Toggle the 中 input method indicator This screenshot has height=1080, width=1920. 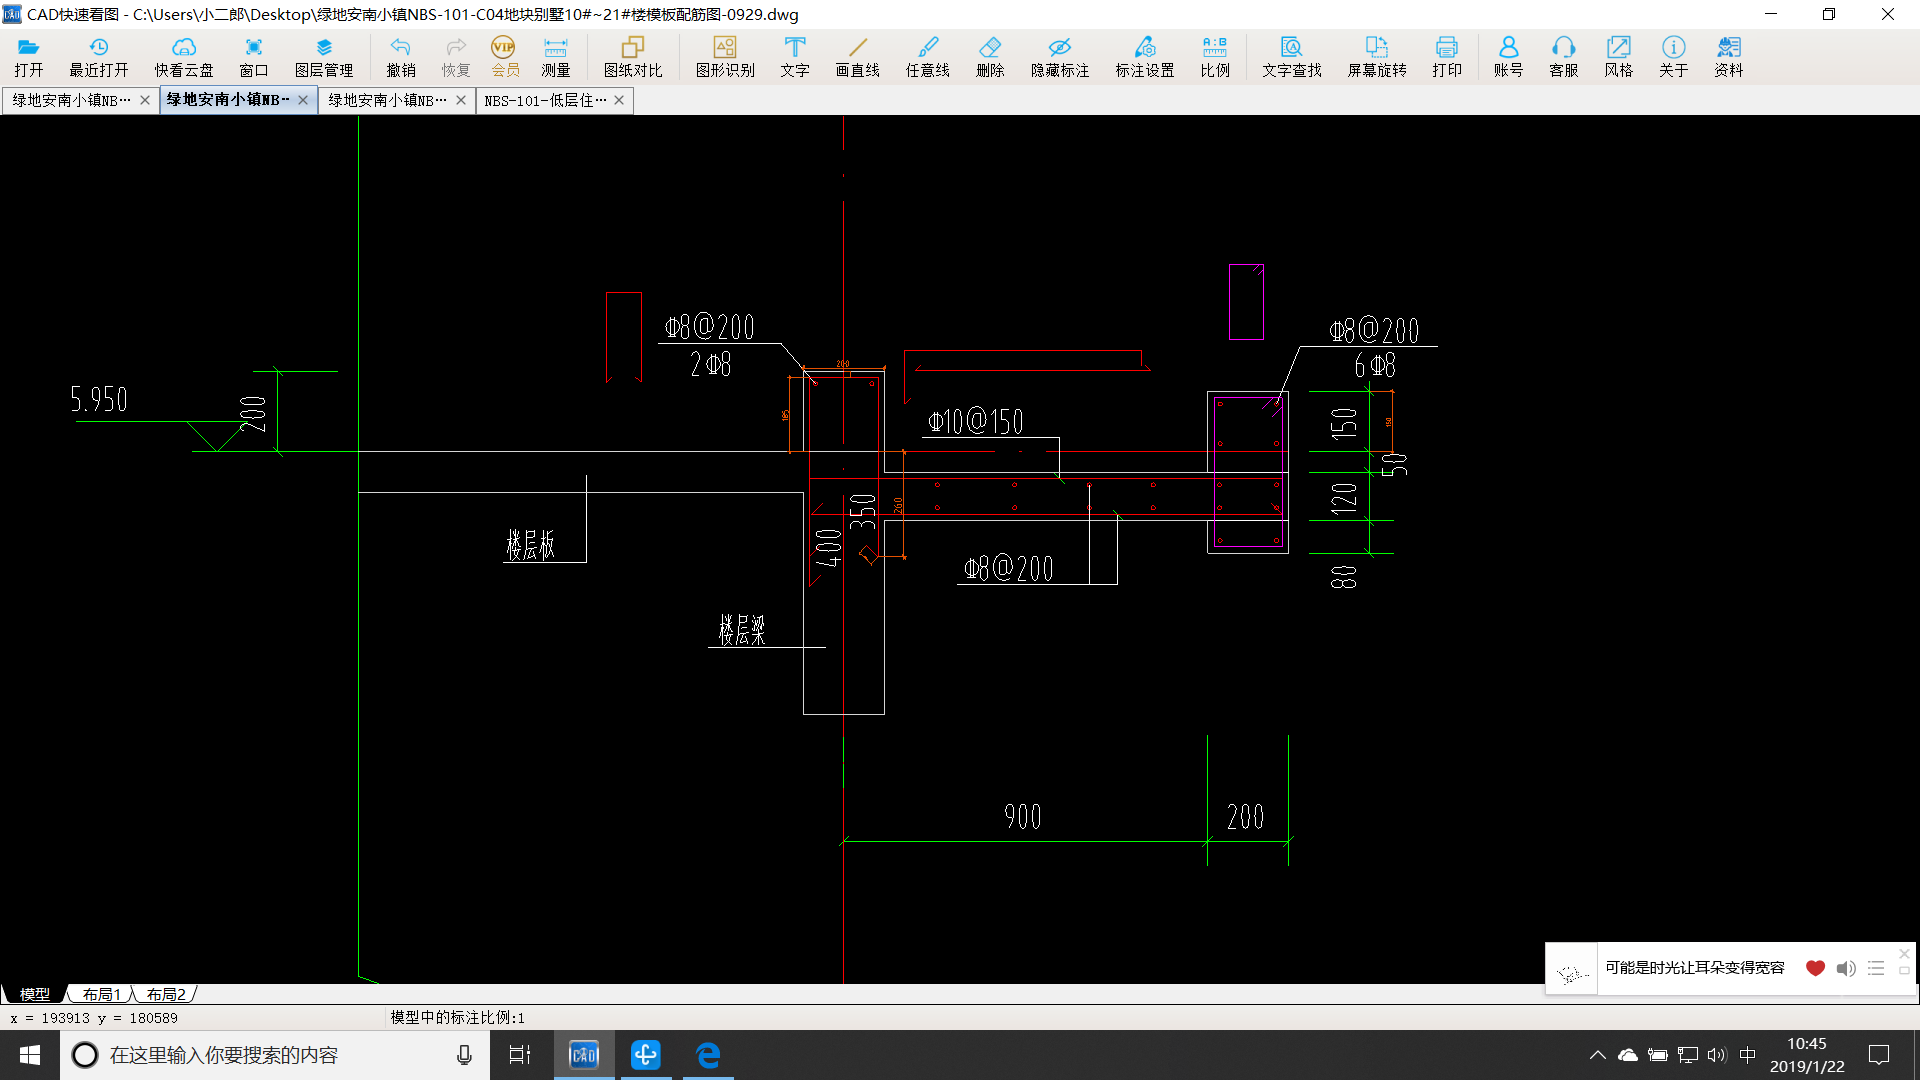(x=1748, y=1055)
